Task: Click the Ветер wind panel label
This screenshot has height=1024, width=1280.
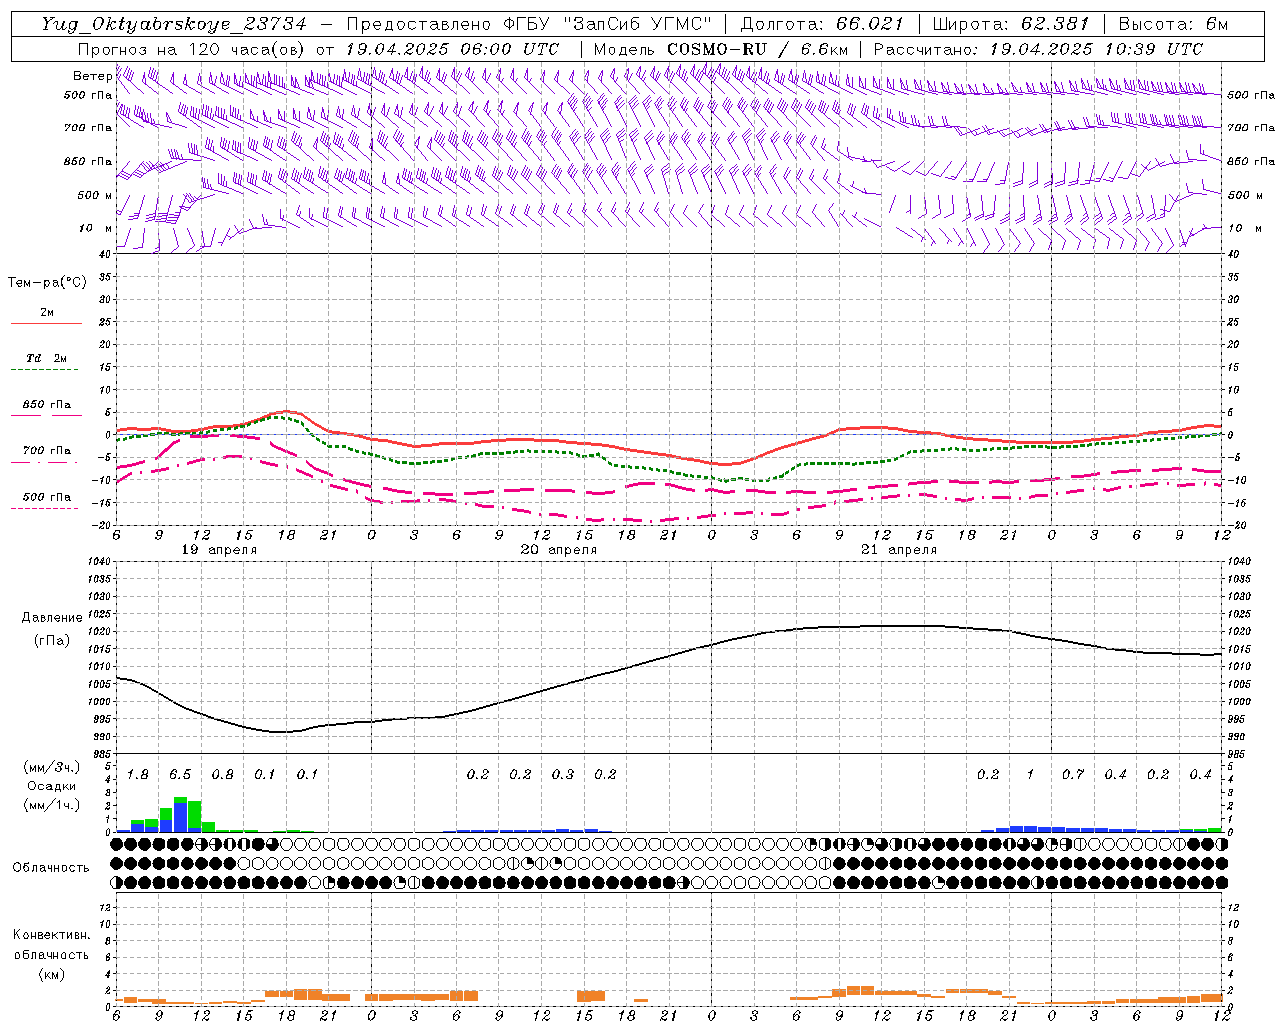Action: (x=92, y=76)
